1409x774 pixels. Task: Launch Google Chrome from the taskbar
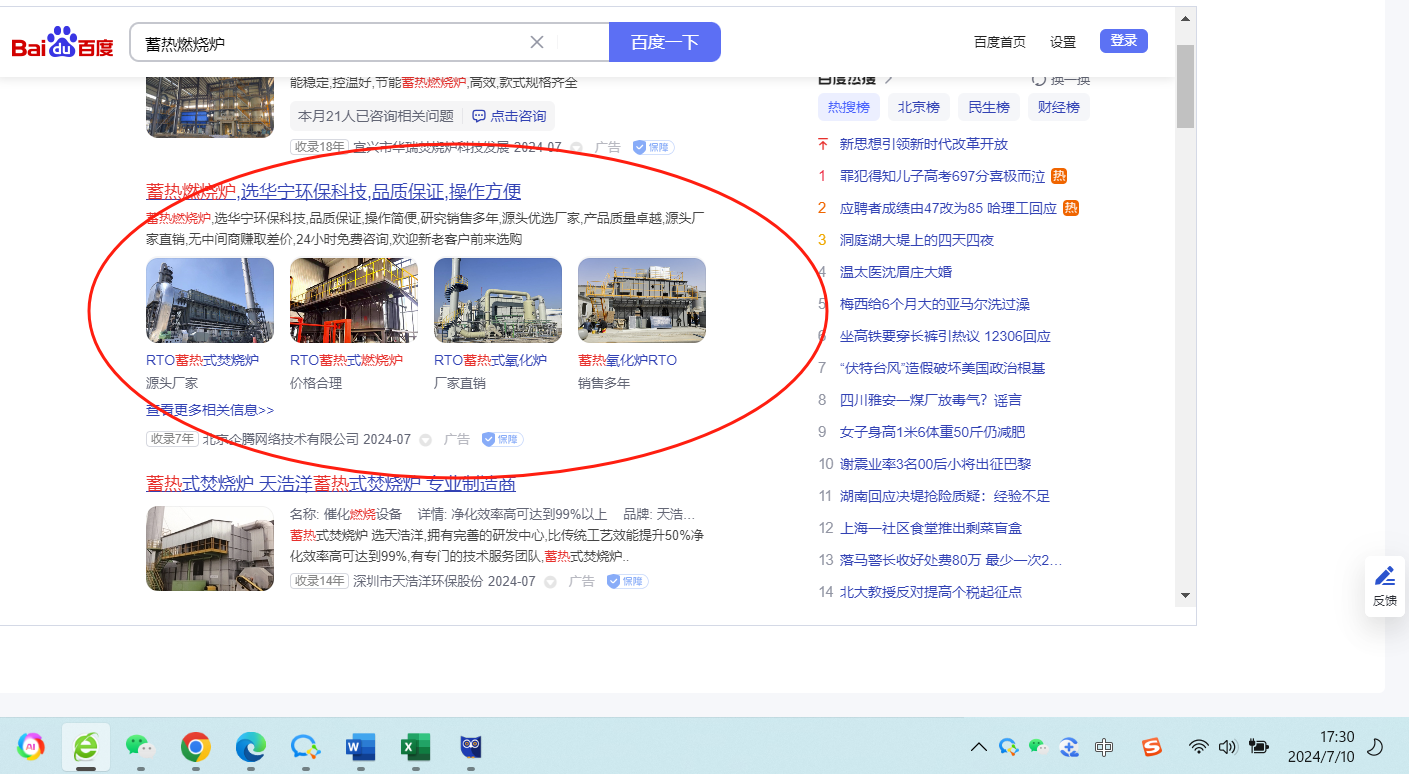click(195, 746)
